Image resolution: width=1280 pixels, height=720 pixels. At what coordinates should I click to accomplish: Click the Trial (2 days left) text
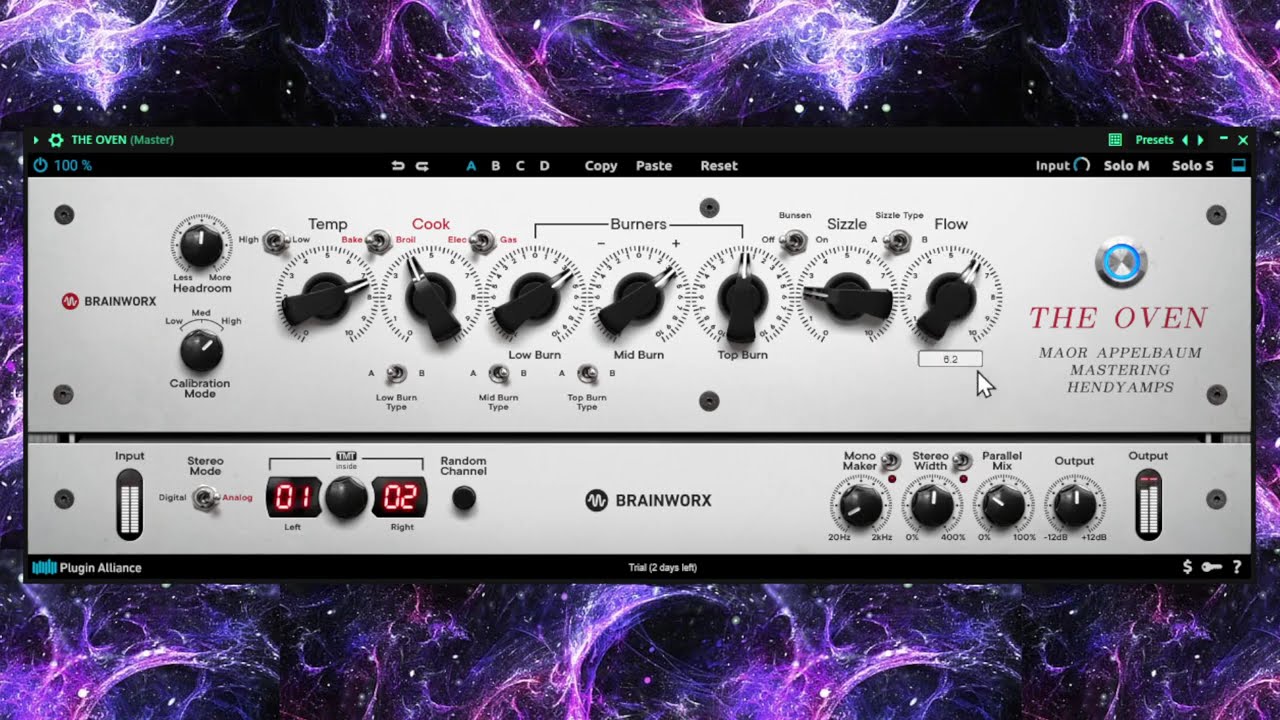pos(662,568)
